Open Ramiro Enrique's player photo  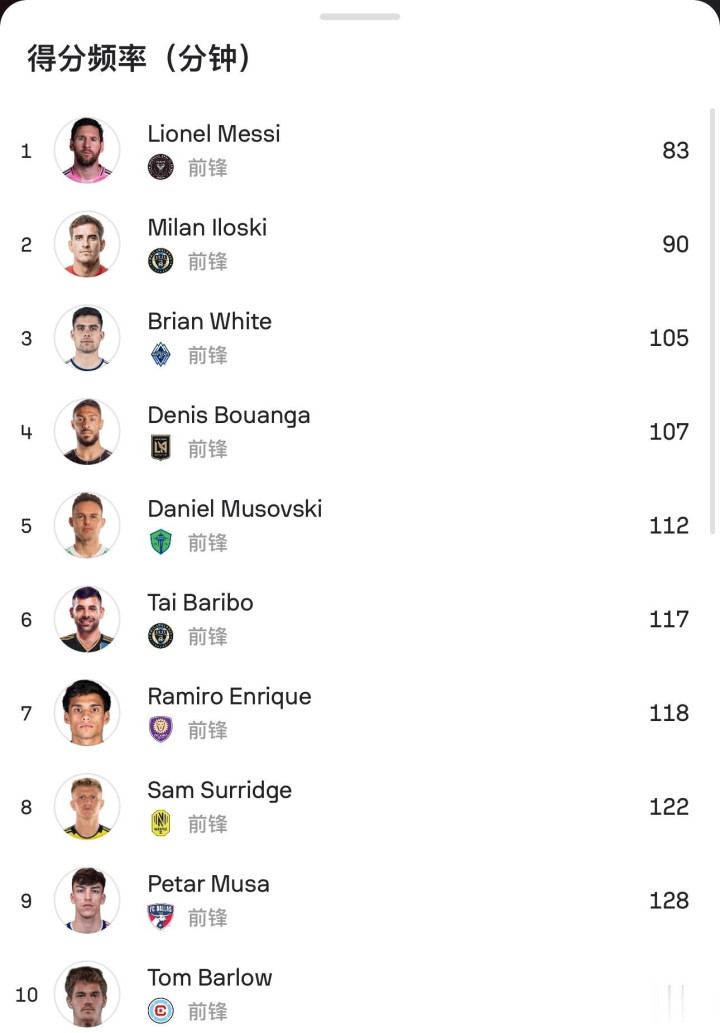click(x=87, y=713)
